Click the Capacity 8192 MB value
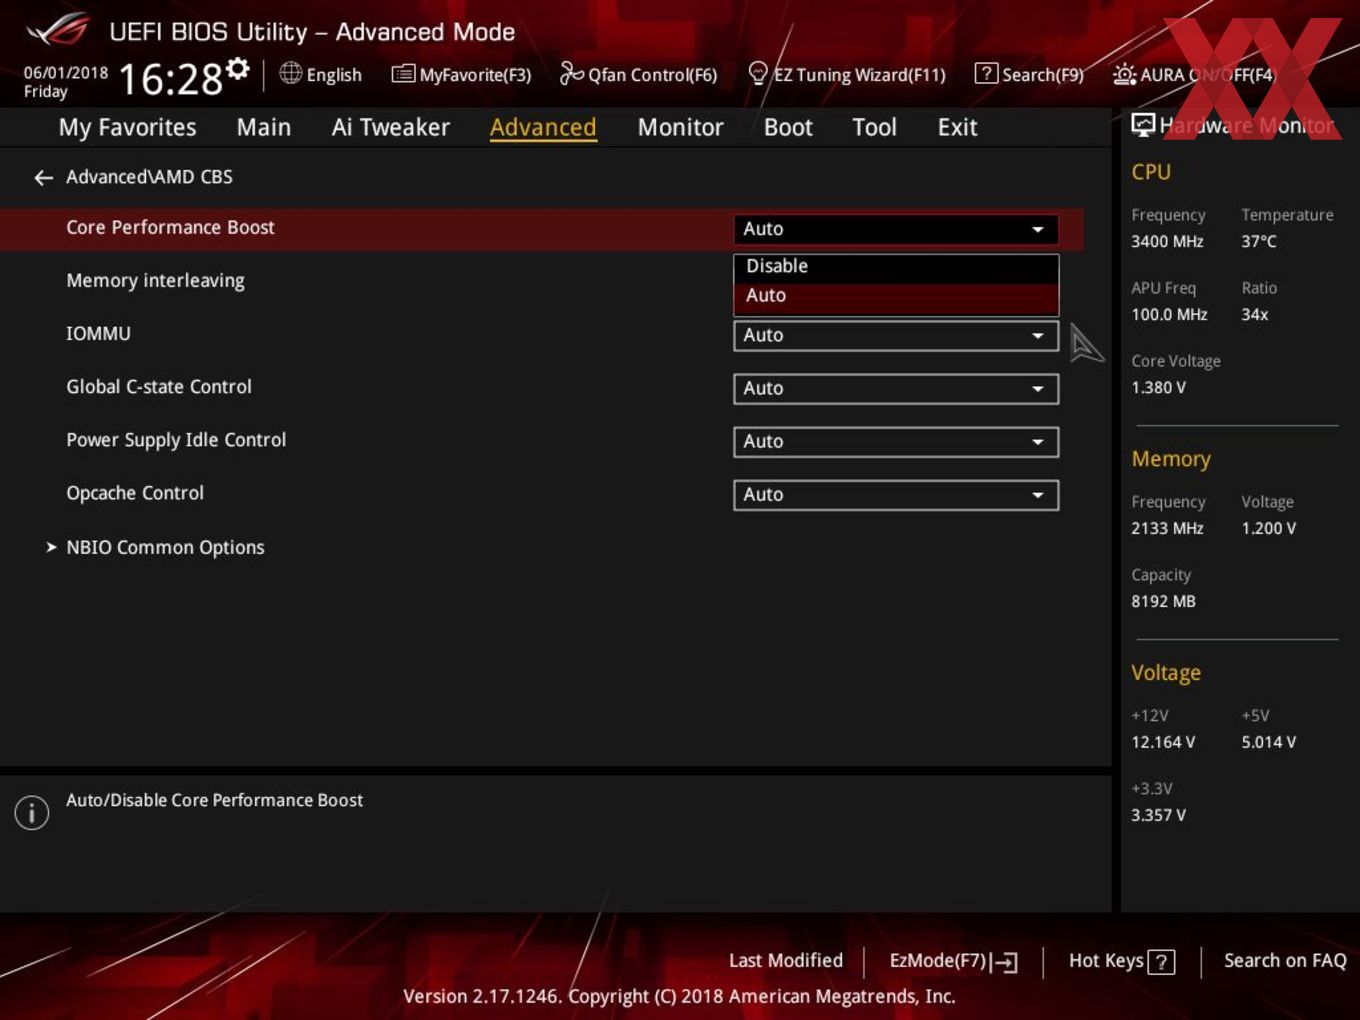 (1163, 602)
